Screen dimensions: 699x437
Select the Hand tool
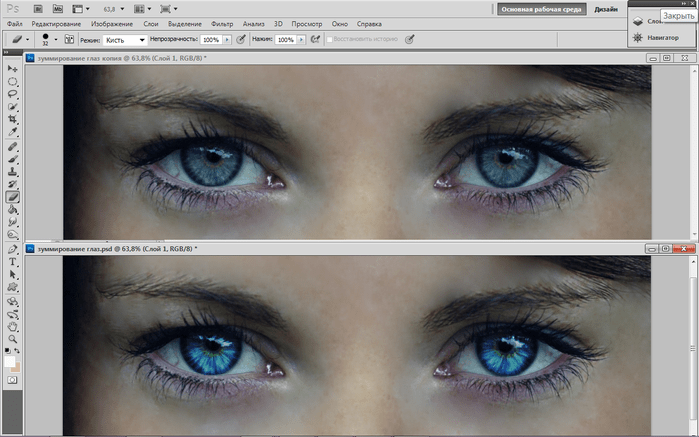(12, 327)
